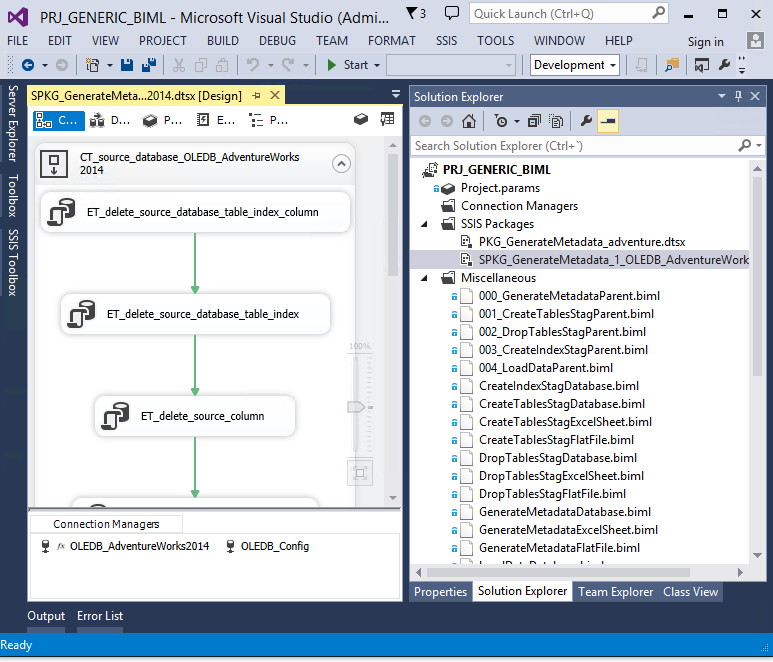
Task: Save the current file icon
Action: click(x=127, y=65)
